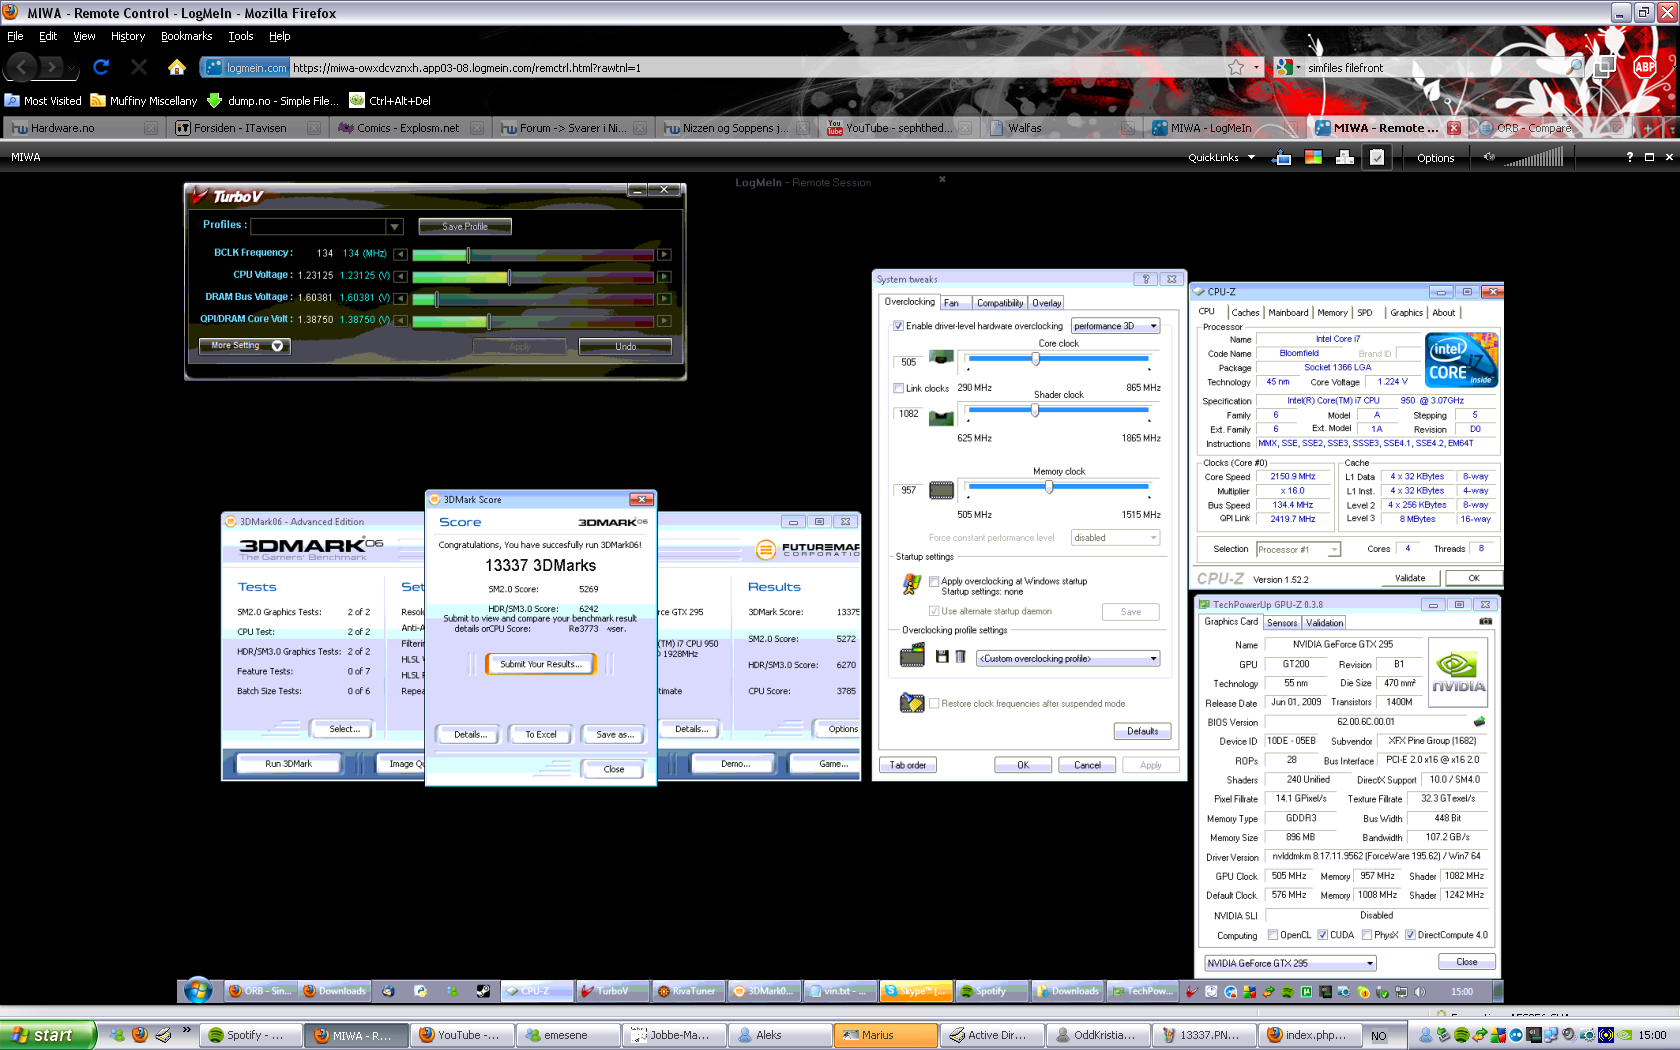The image size is (1680, 1050).
Task: Toggle OpenCL checkbox in GPU-Z
Action: [1273, 935]
